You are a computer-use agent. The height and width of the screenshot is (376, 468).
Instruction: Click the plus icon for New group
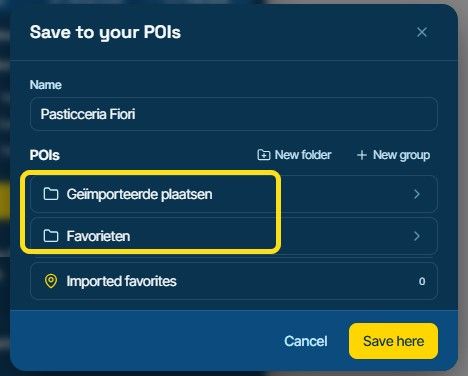pos(362,155)
